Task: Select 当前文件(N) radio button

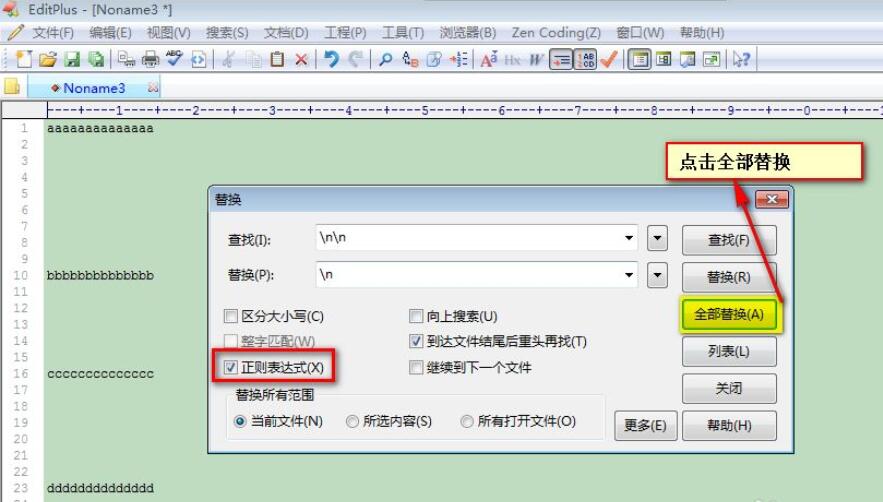Action: tap(240, 421)
